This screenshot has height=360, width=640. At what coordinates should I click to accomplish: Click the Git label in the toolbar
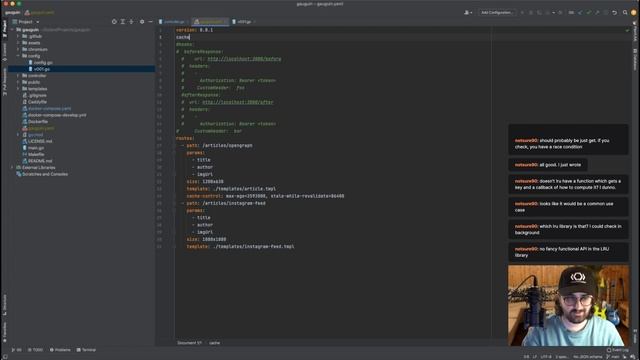(x=571, y=13)
